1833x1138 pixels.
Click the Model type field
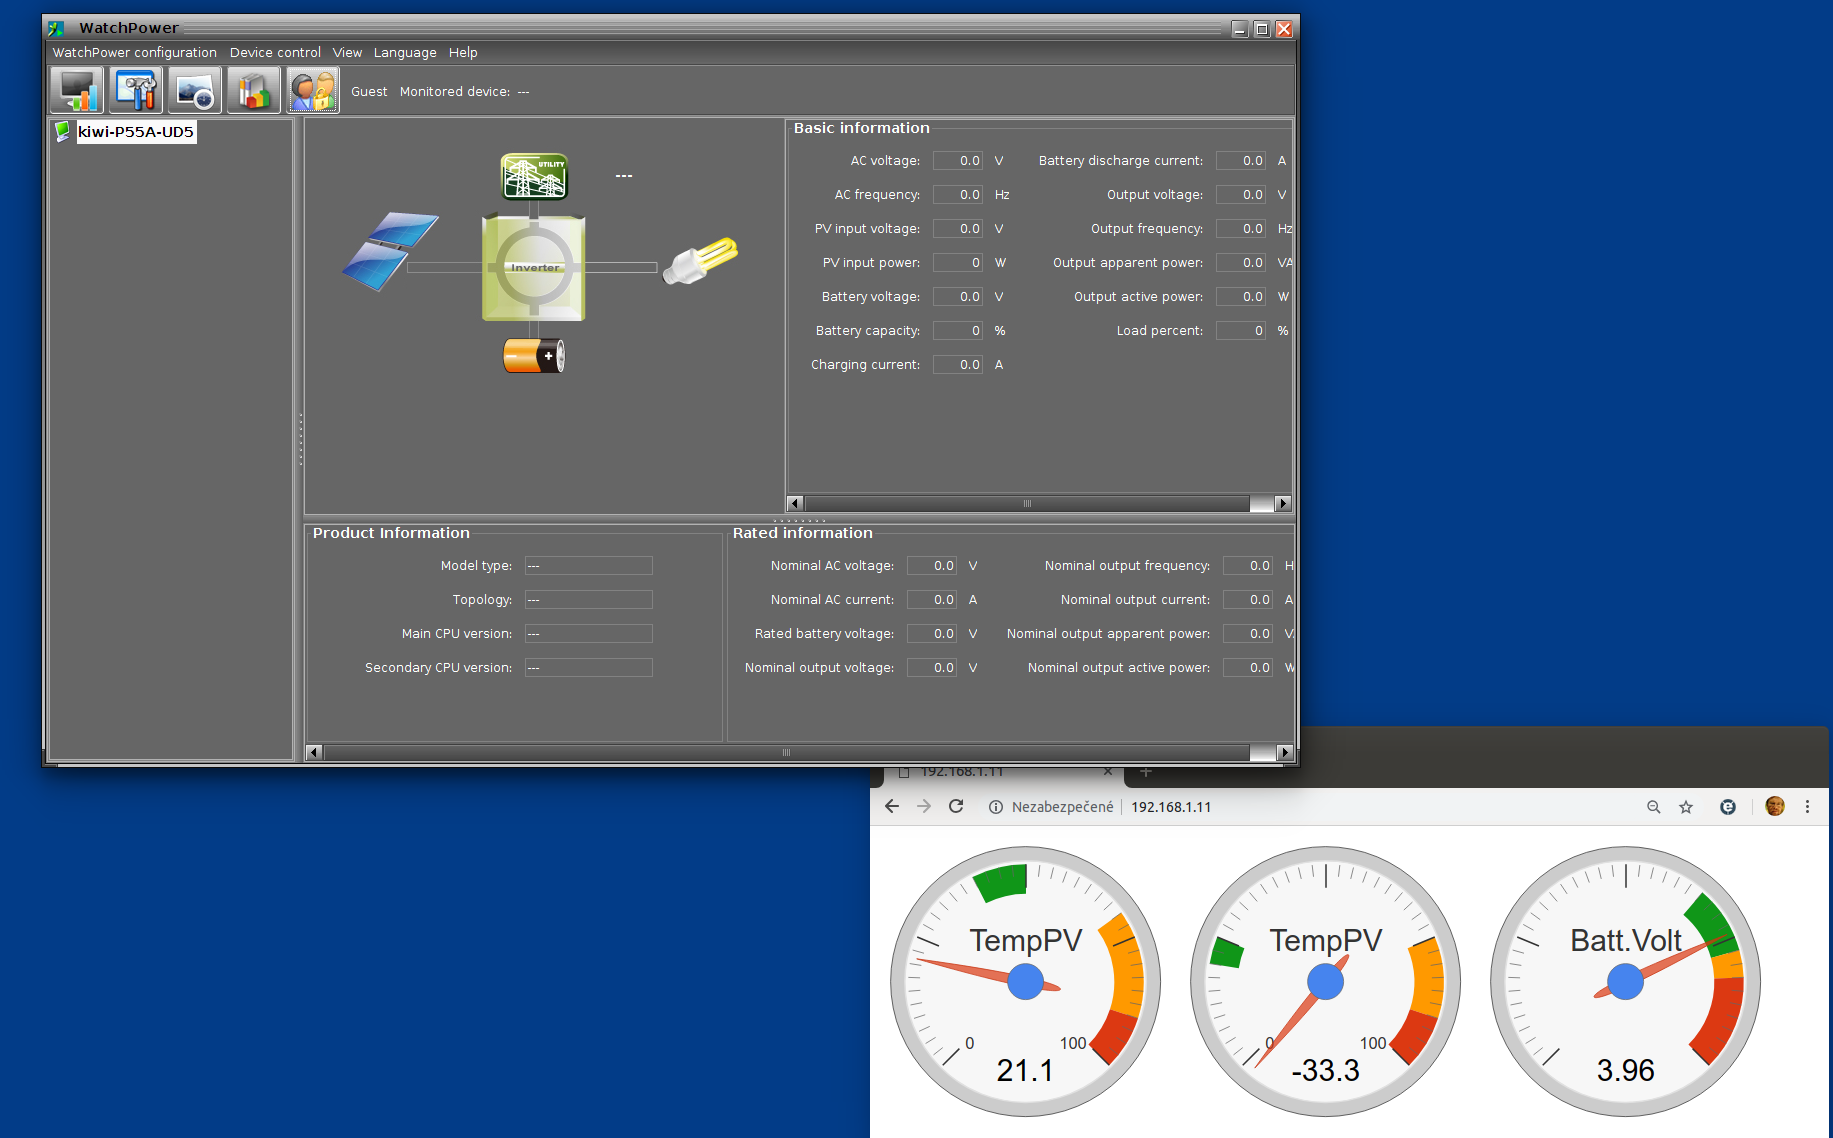(x=588, y=566)
